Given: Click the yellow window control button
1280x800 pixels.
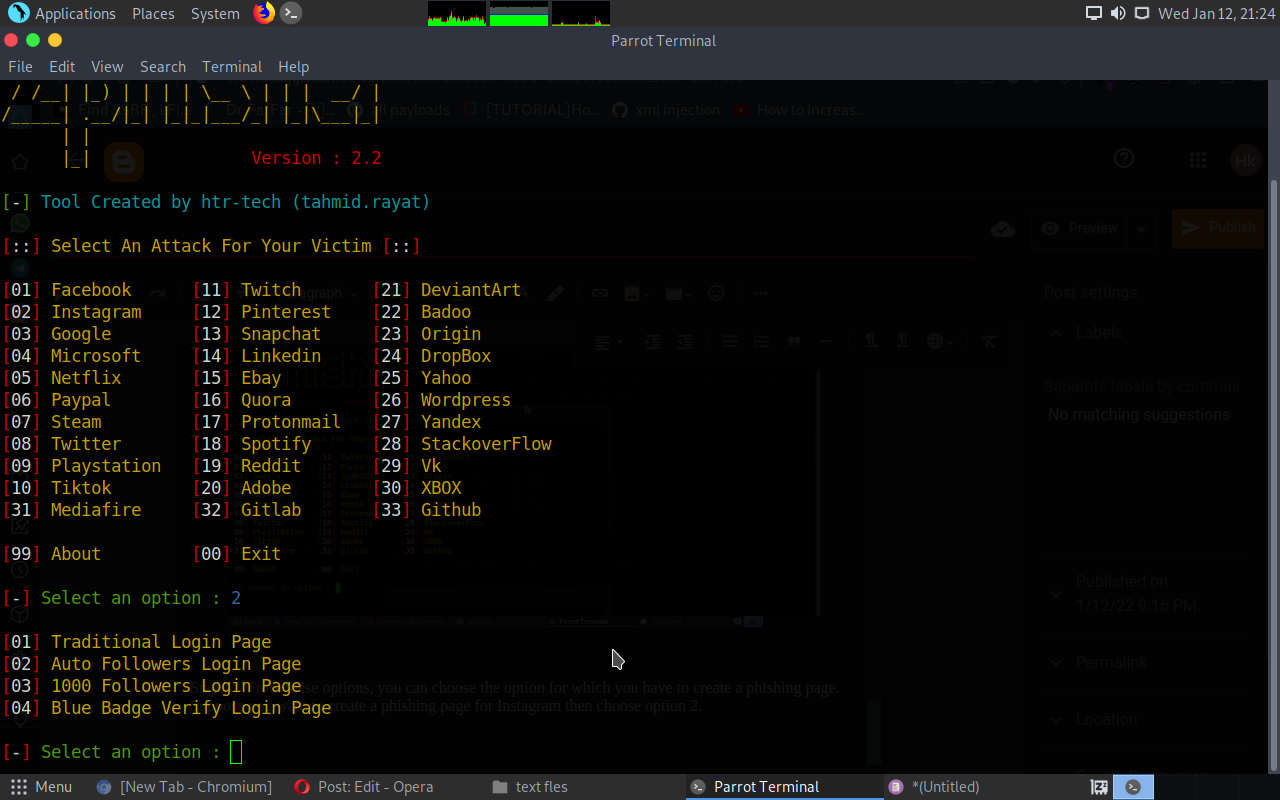Looking at the screenshot, I should (55, 40).
